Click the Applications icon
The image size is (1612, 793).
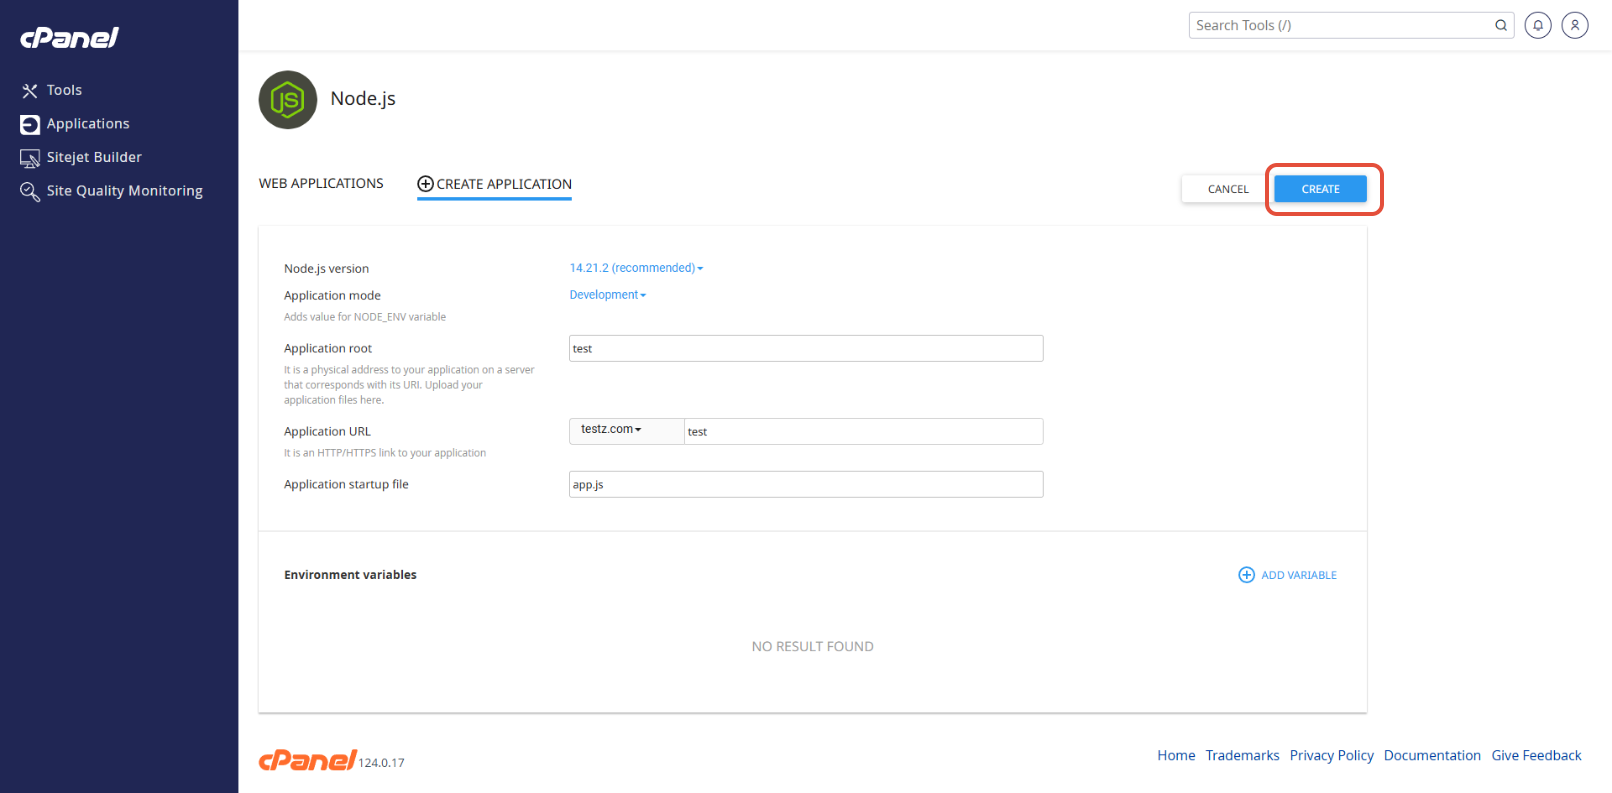coord(30,125)
